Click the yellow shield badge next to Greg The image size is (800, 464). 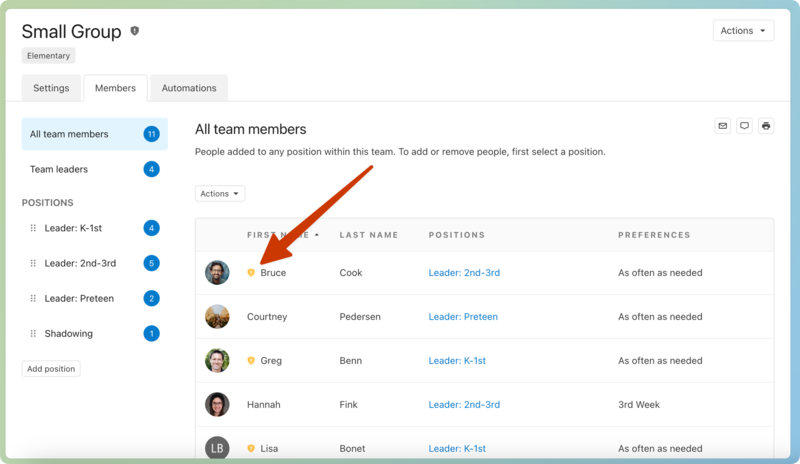pos(251,361)
